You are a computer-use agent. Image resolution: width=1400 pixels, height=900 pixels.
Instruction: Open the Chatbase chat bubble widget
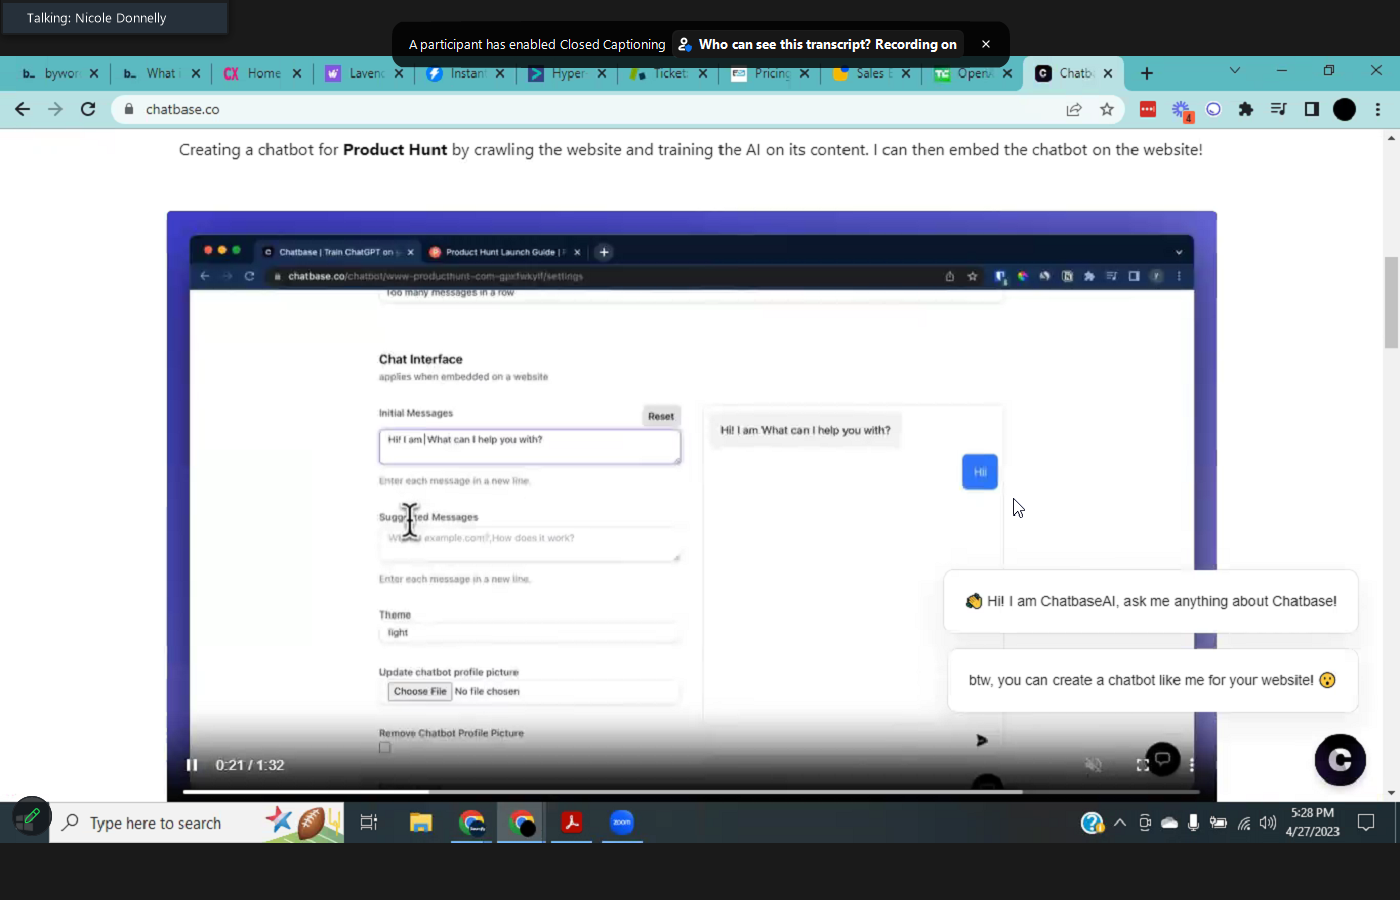click(x=1340, y=760)
